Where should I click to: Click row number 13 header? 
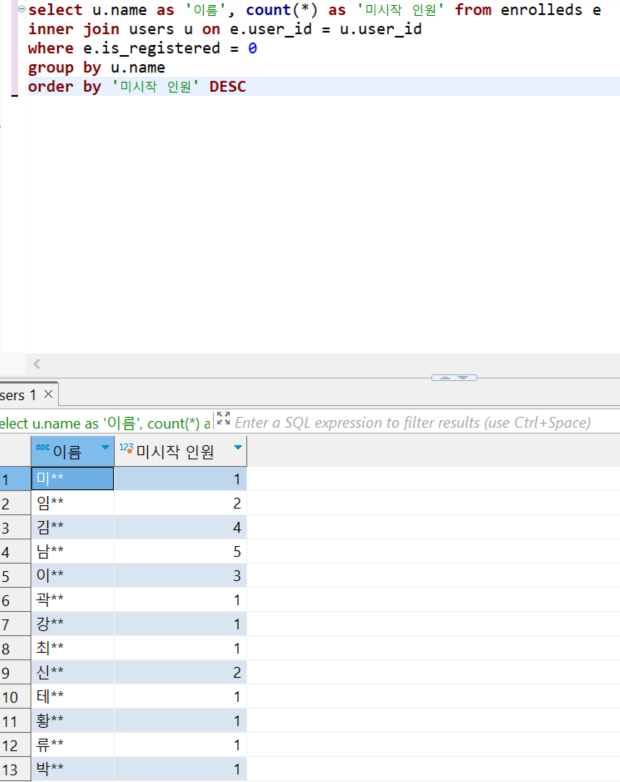click(15, 769)
